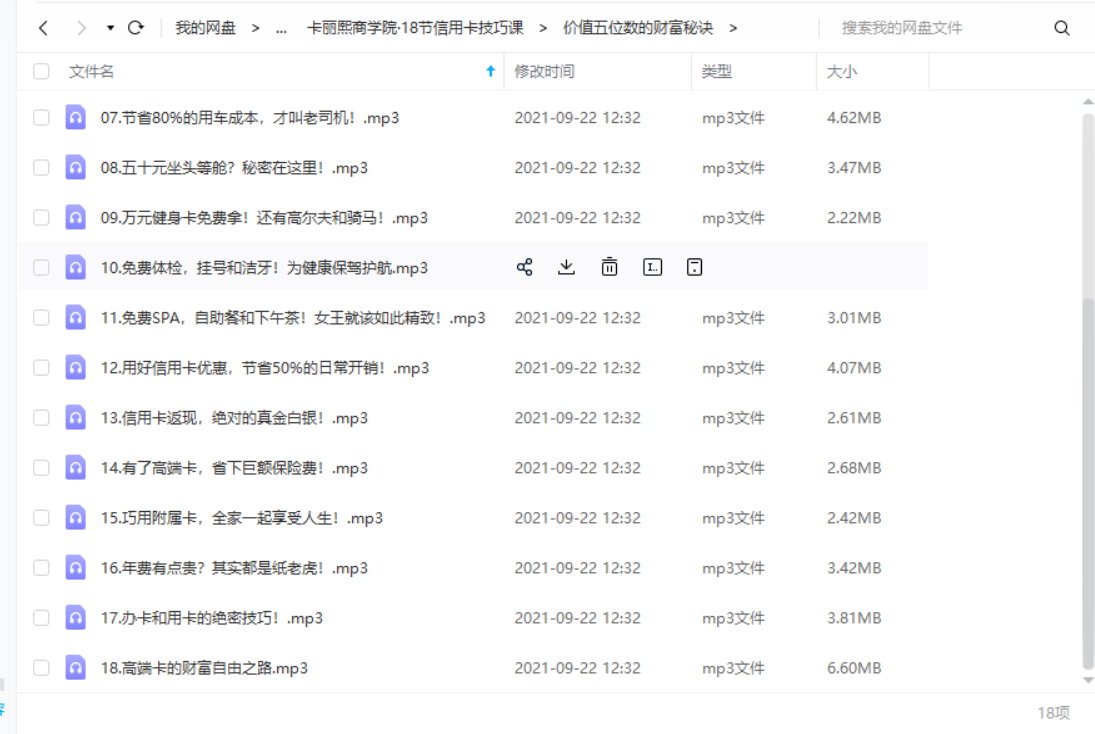Open file 13.信用卡返现，绝对的真金白银！.mp3
1095x734 pixels.
234,418
